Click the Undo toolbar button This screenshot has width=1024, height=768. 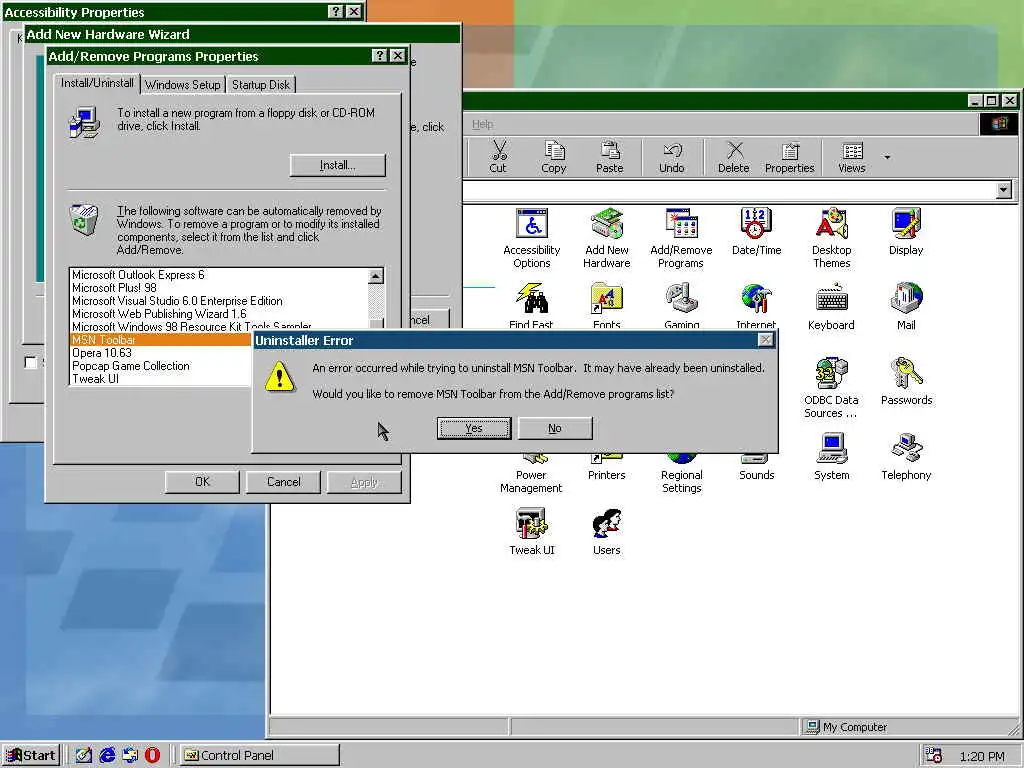(x=671, y=157)
